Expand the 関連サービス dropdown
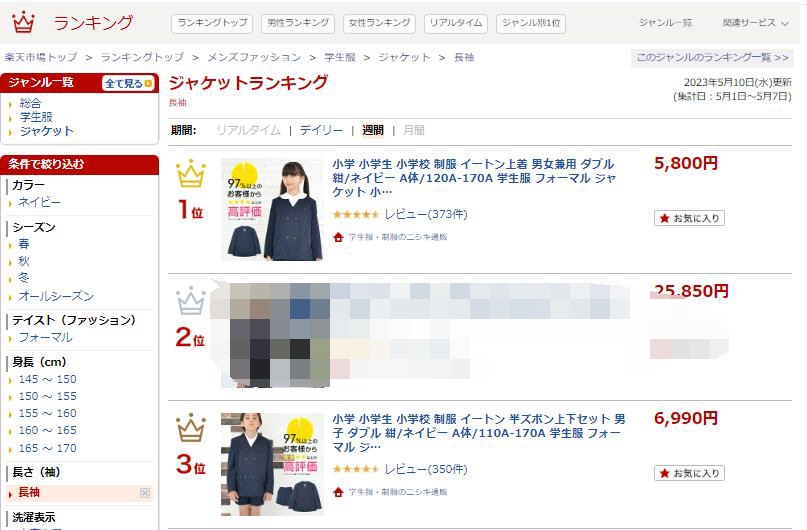 coord(755,23)
